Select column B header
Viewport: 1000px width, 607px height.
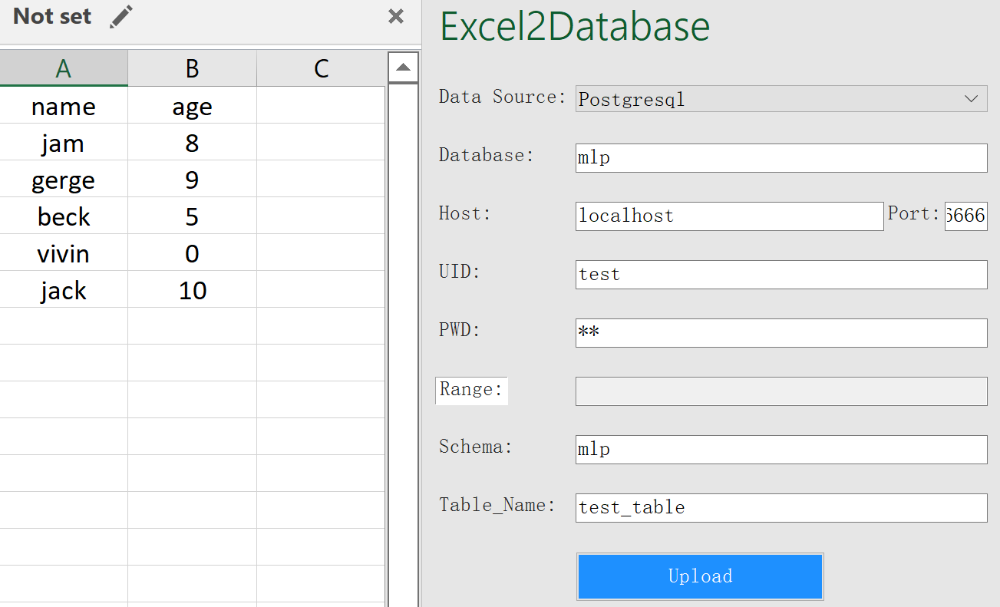[x=192, y=68]
